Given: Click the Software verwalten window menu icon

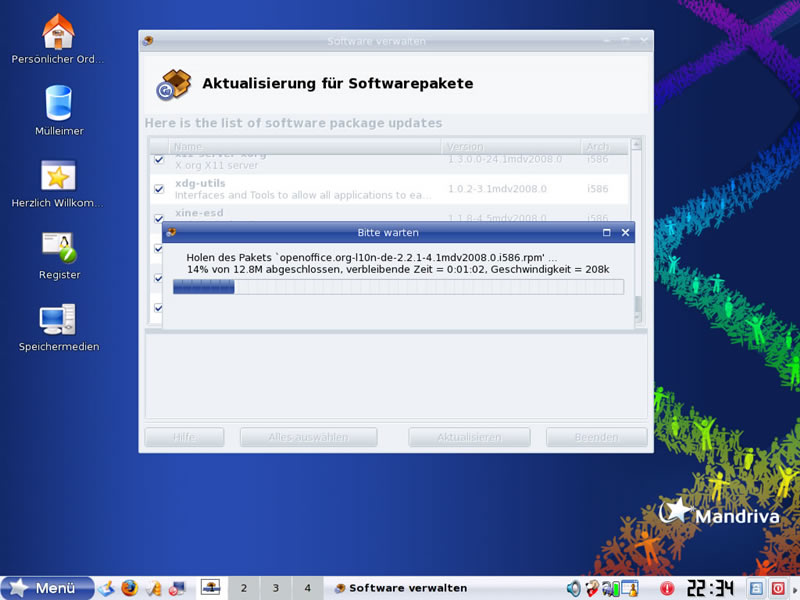Looking at the screenshot, I should (148, 41).
